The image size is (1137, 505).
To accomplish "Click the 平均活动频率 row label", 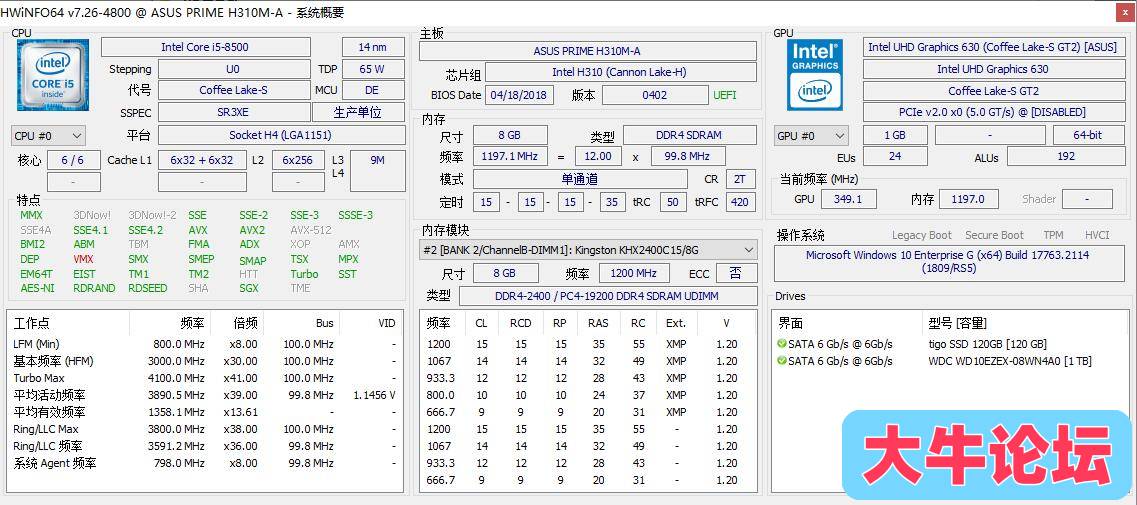I will (49, 395).
